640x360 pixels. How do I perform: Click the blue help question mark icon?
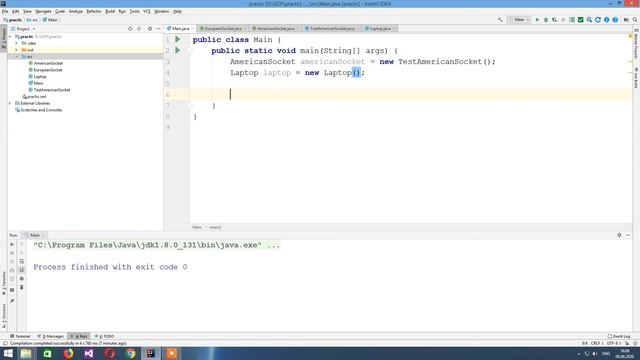[615, 20]
